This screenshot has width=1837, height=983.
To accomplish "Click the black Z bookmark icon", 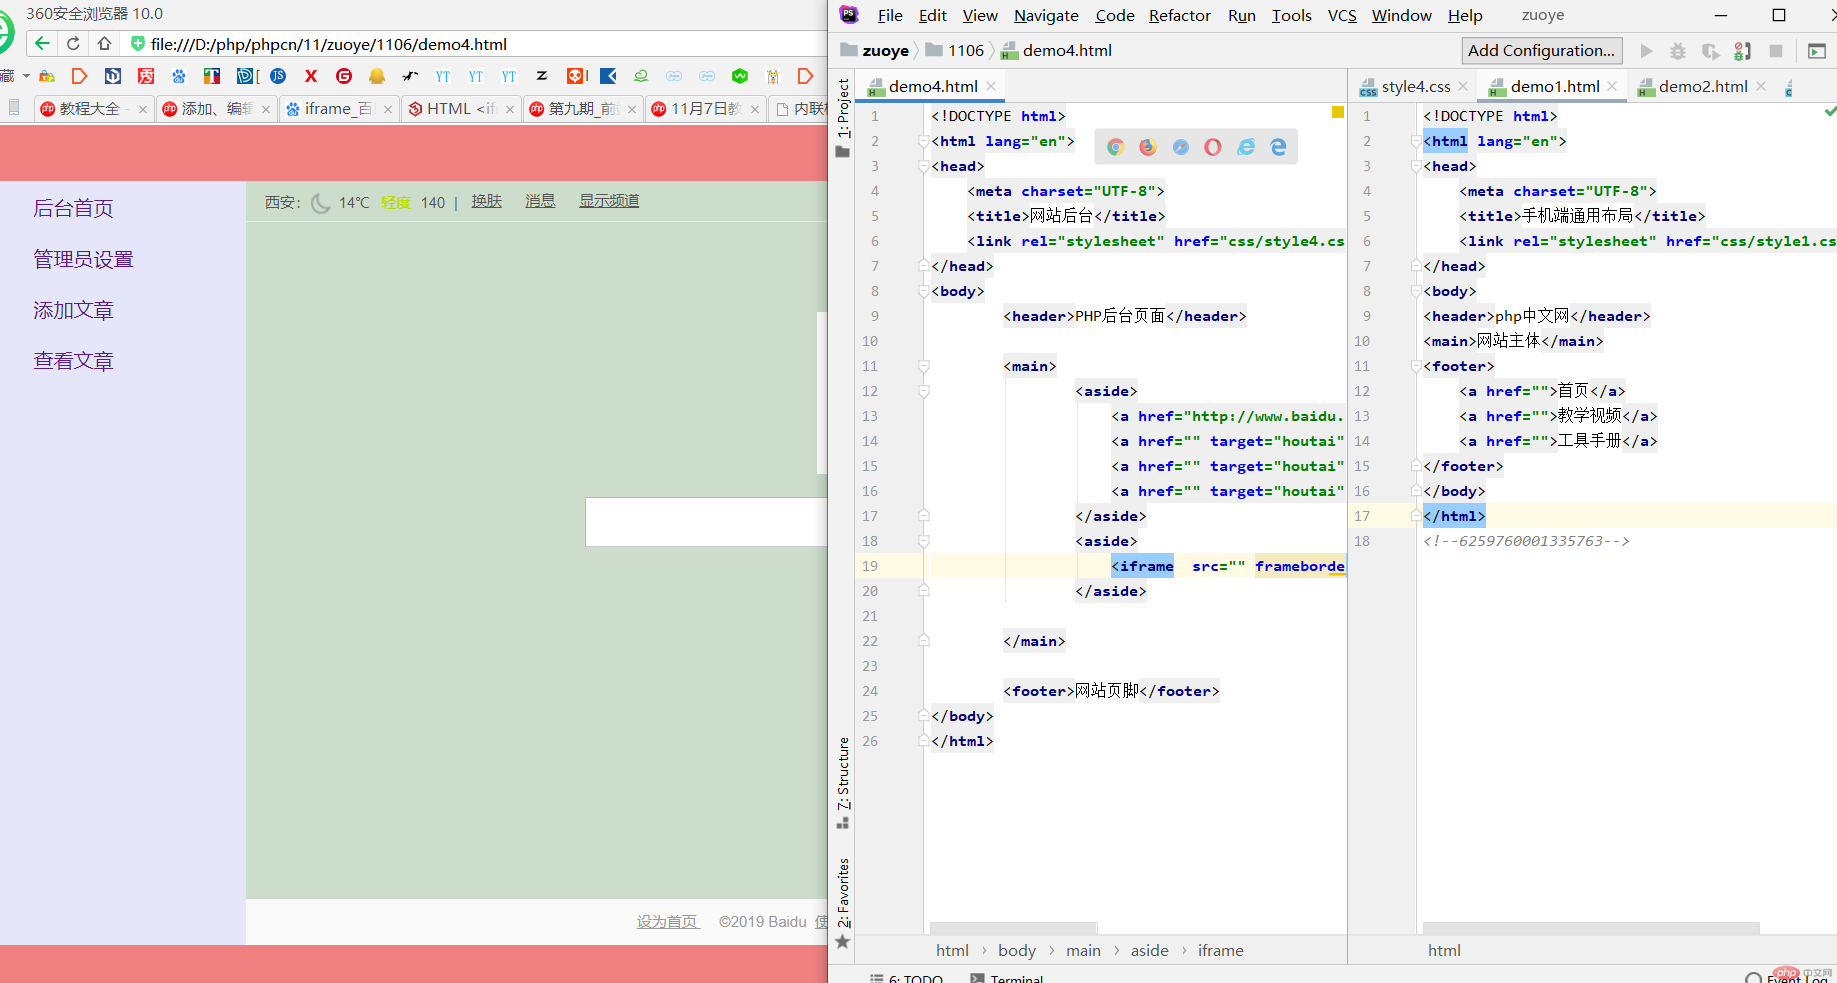I will (x=542, y=76).
